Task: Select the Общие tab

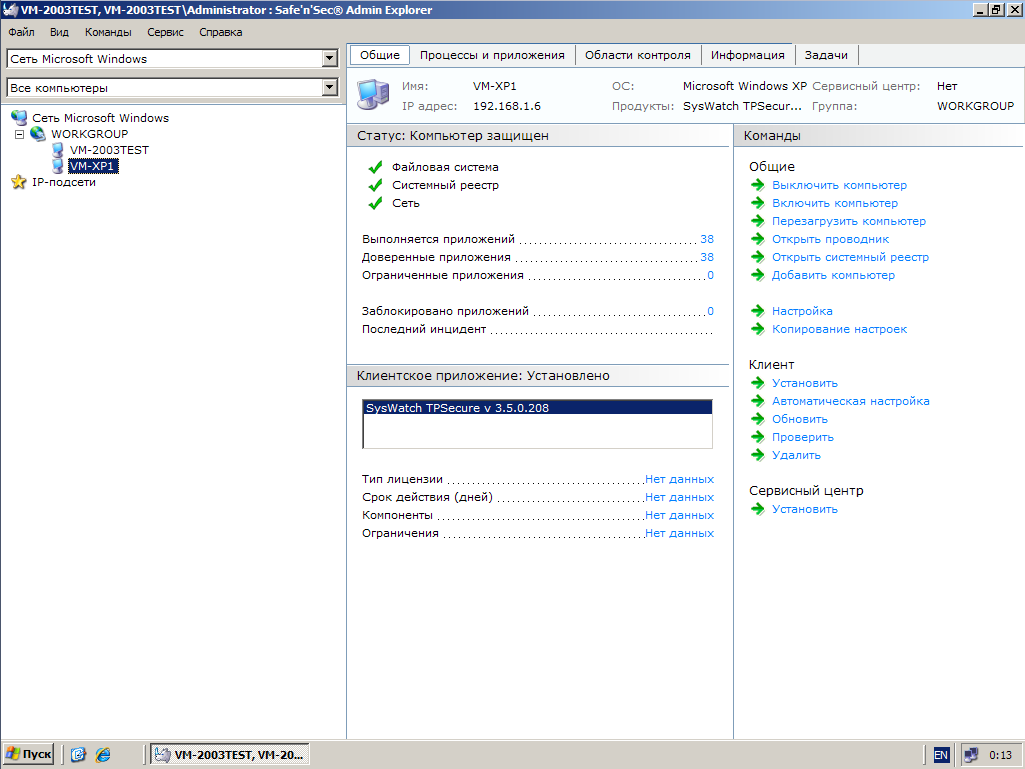Action: [380, 55]
